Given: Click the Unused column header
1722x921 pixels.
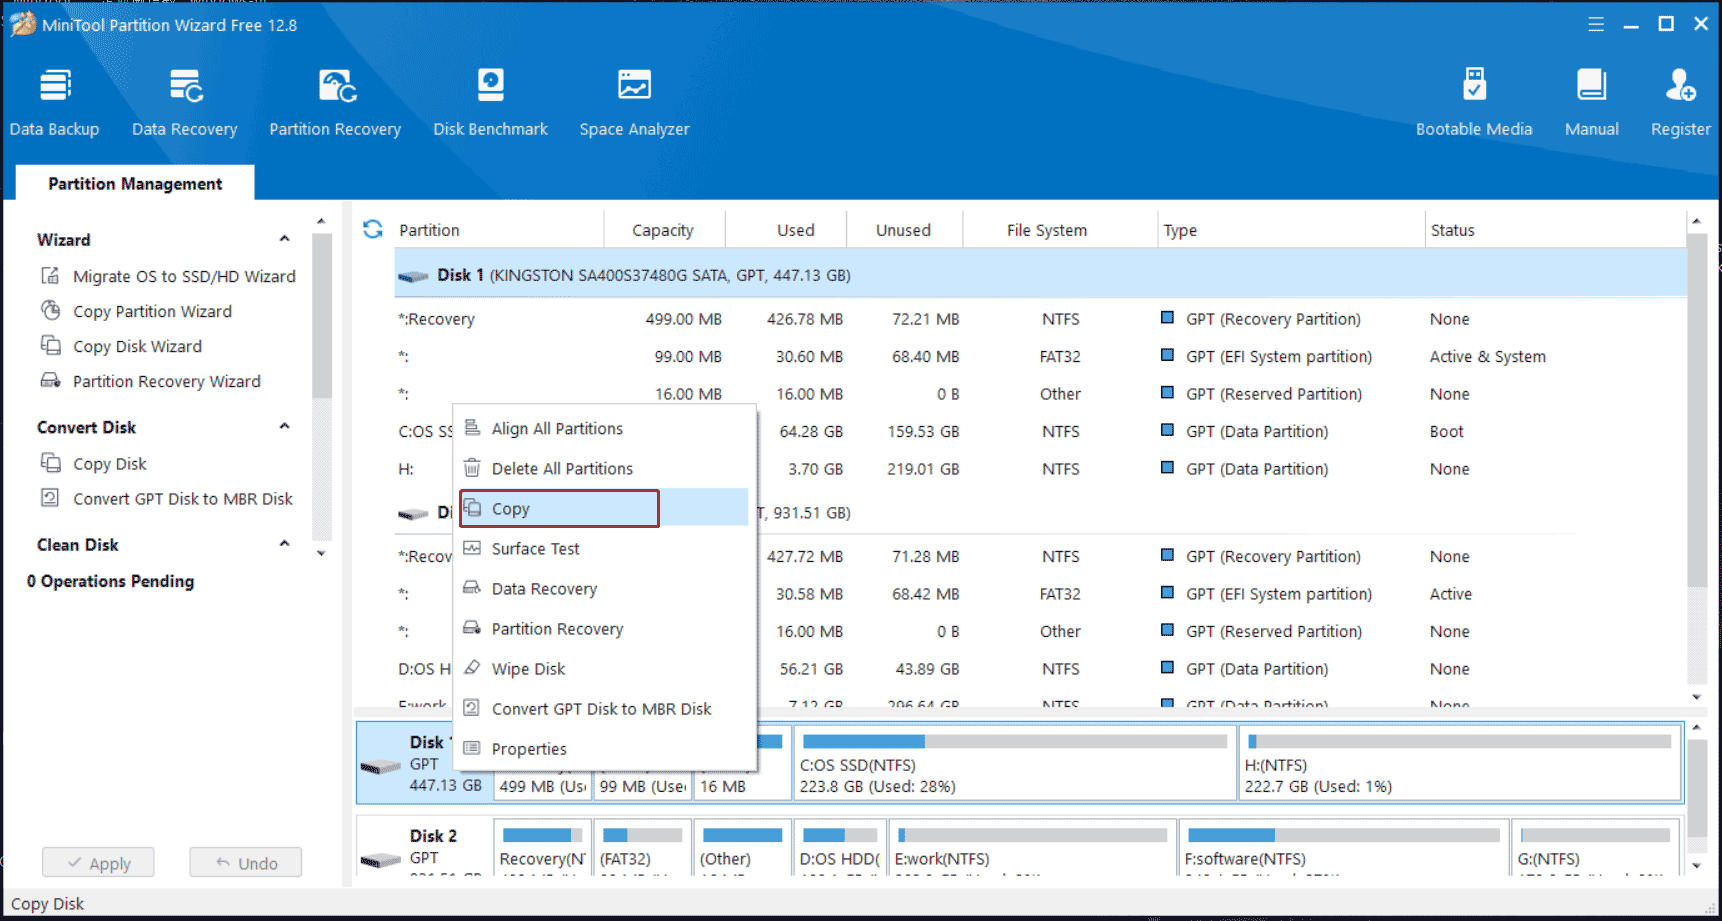Looking at the screenshot, I should (x=903, y=230).
